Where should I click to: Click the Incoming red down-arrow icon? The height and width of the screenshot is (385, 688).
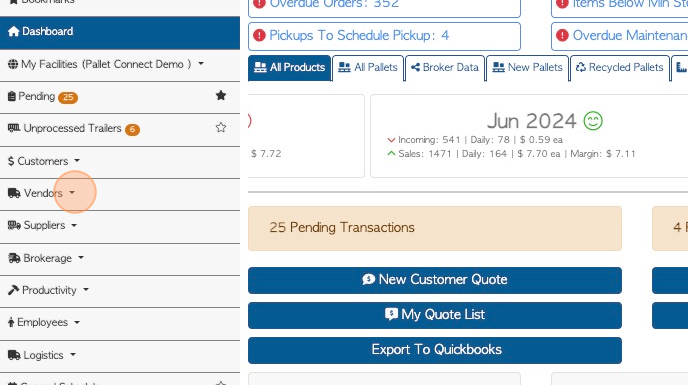(x=391, y=140)
